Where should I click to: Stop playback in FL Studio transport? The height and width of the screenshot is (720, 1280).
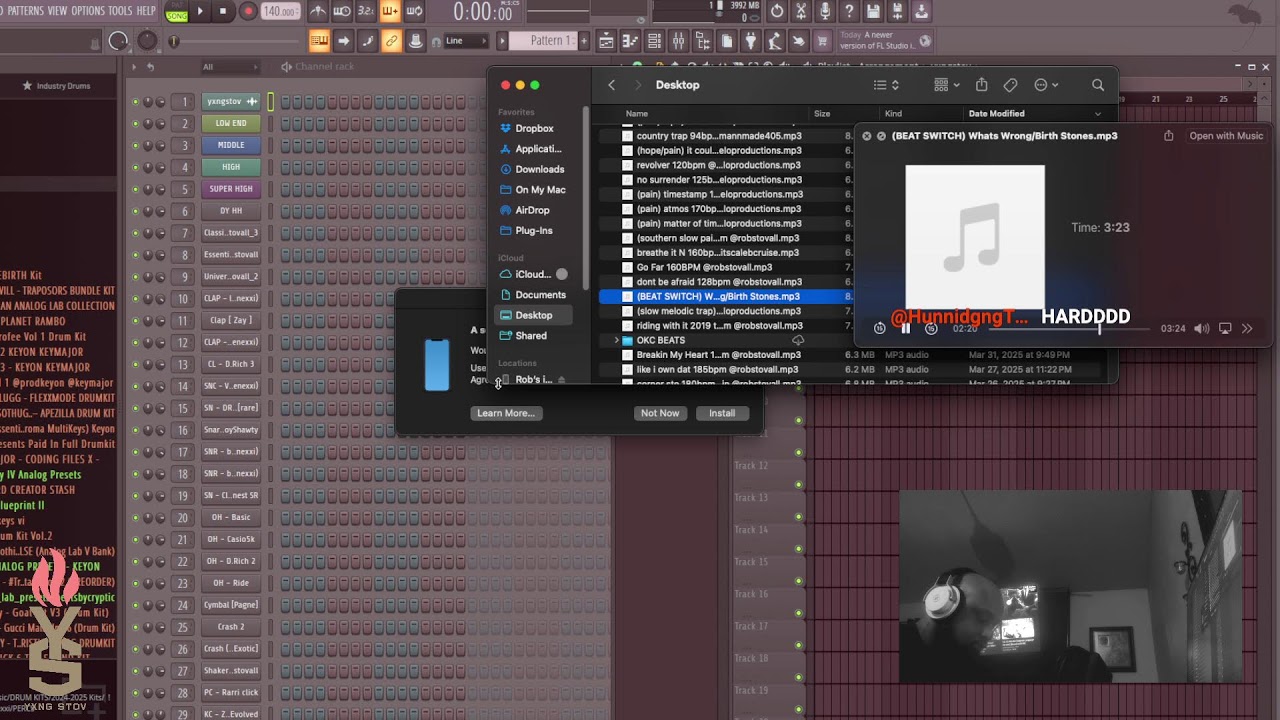click(x=222, y=12)
